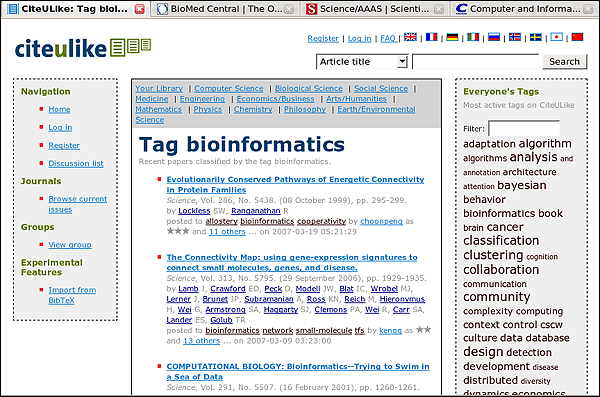Open Your Library category
Viewport: 600px width, 397px height.
click(159, 88)
